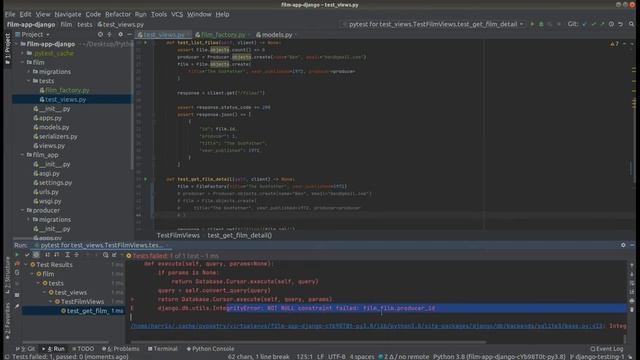Click the Git rollback arrow icon
This screenshot has width=640, height=360.
click(620, 24)
